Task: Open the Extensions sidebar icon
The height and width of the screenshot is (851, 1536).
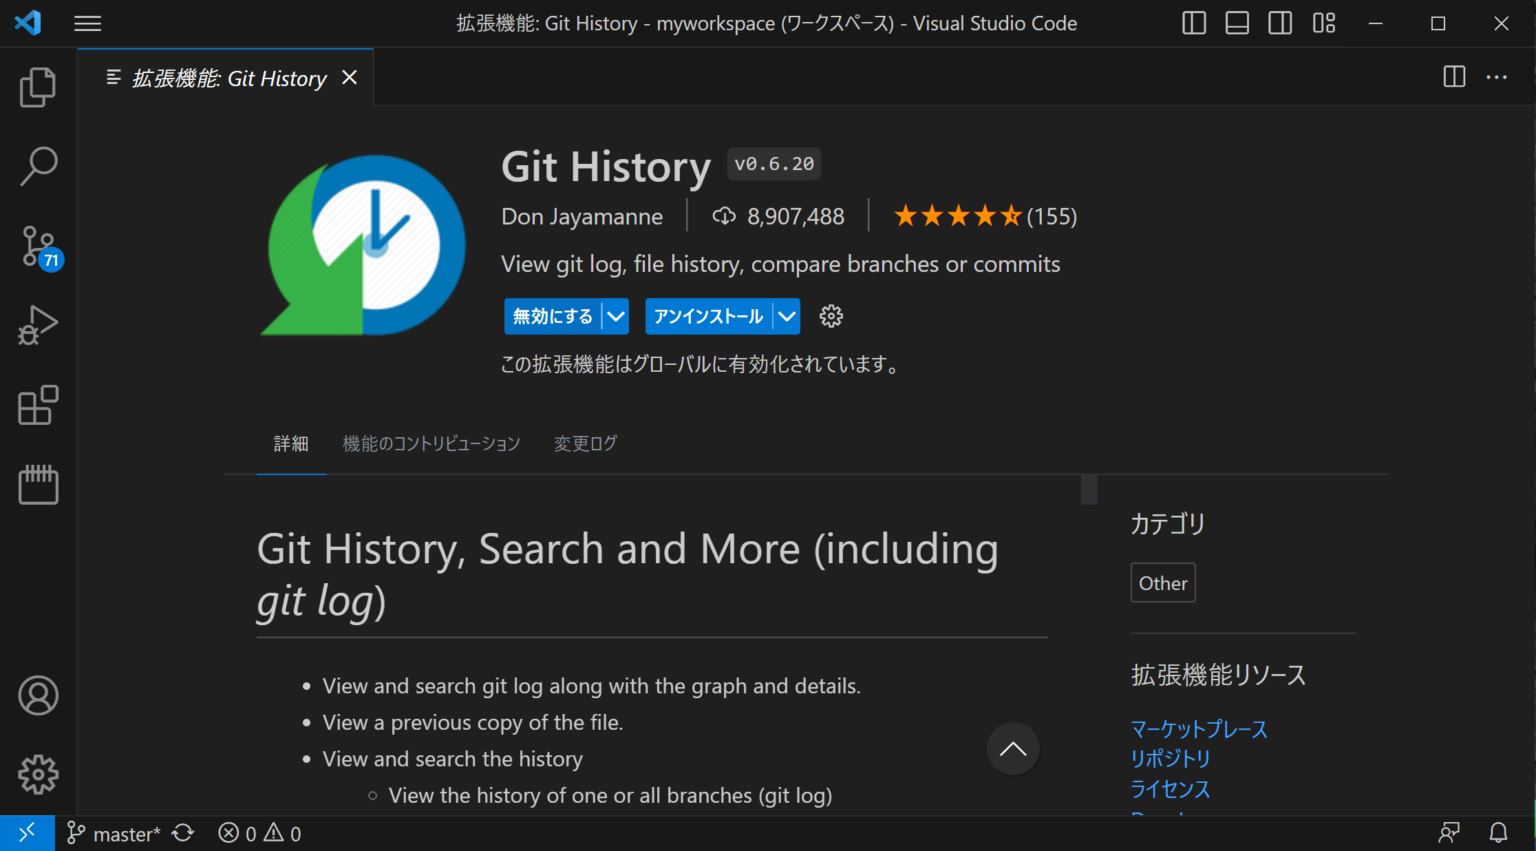Action: click(x=38, y=405)
